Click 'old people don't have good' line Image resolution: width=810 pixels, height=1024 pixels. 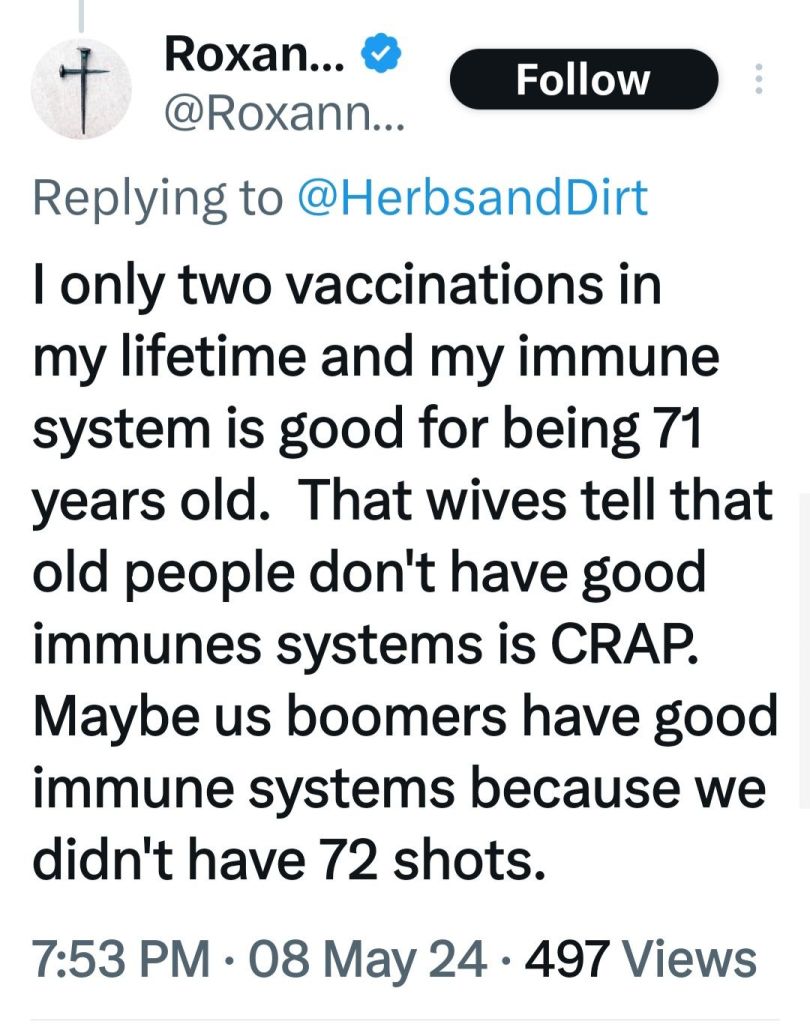(370, 573)
